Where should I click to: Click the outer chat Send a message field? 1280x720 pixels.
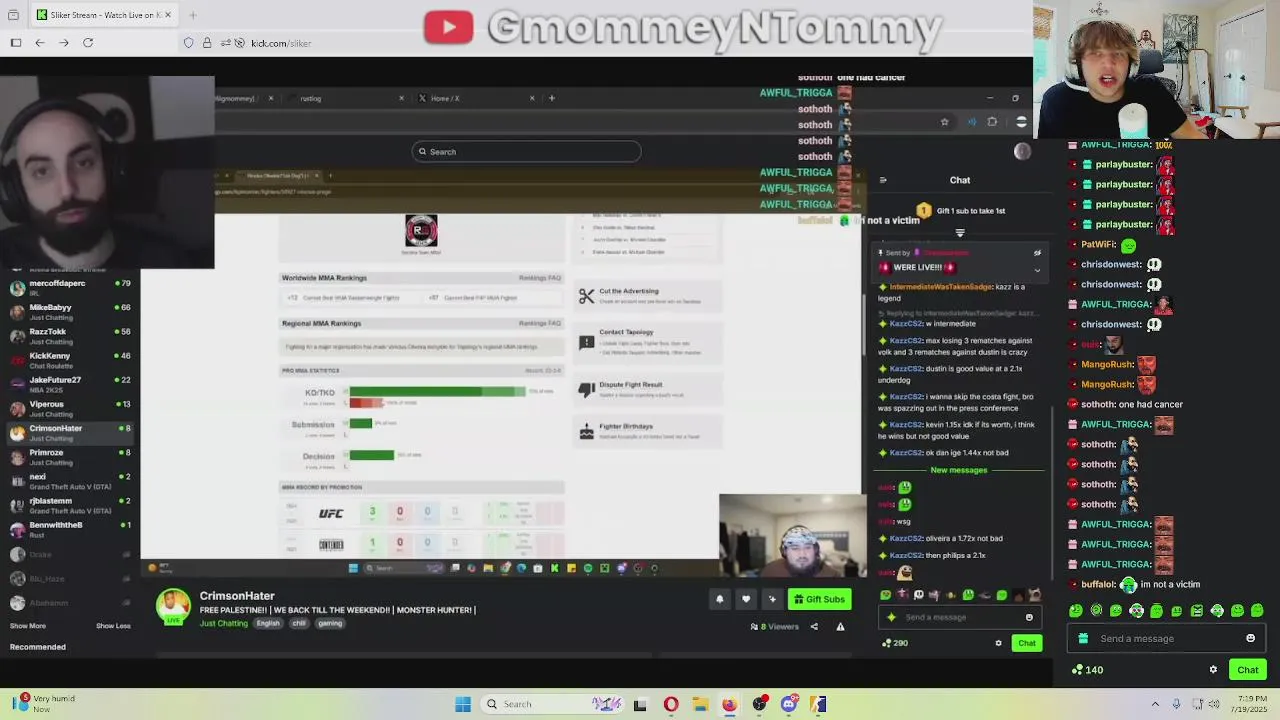tap(1166, 638)
